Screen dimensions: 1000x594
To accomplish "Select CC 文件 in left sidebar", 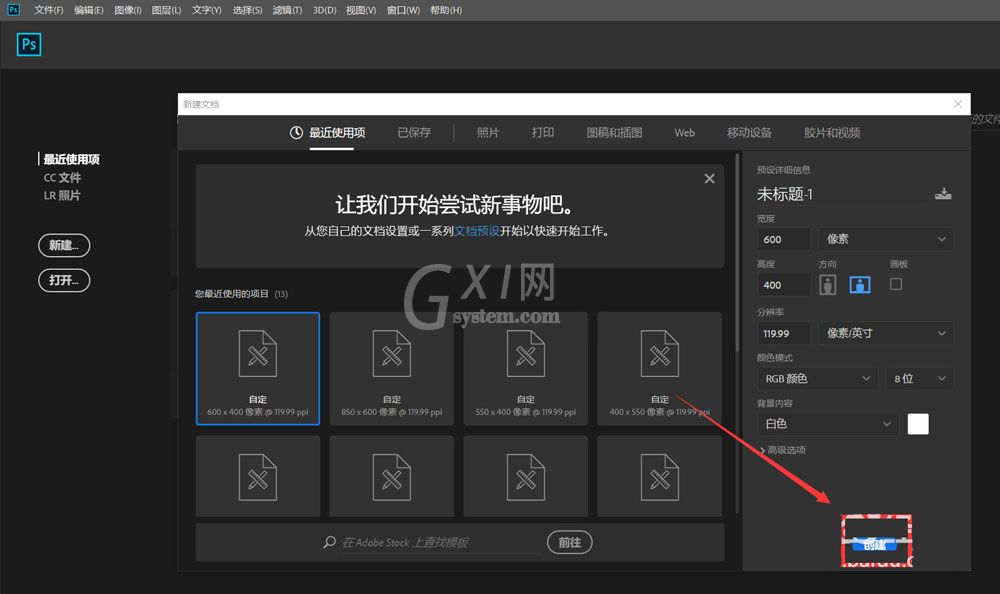I will [62, 177].
